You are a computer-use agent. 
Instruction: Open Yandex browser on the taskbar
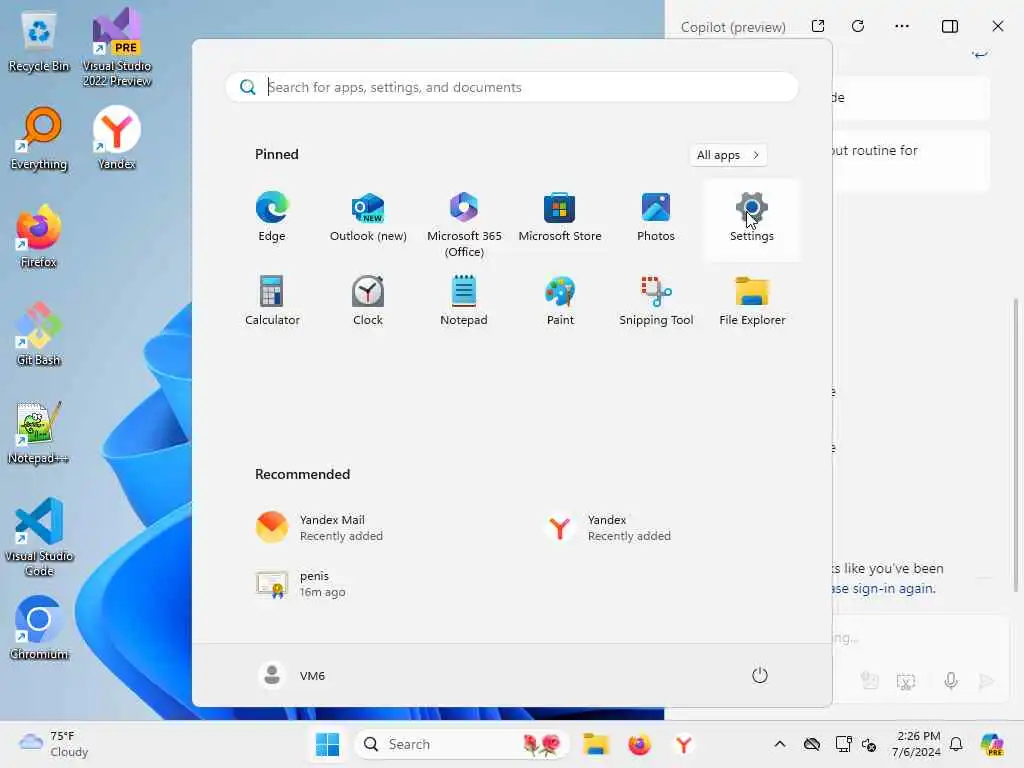tap(684, 744)
